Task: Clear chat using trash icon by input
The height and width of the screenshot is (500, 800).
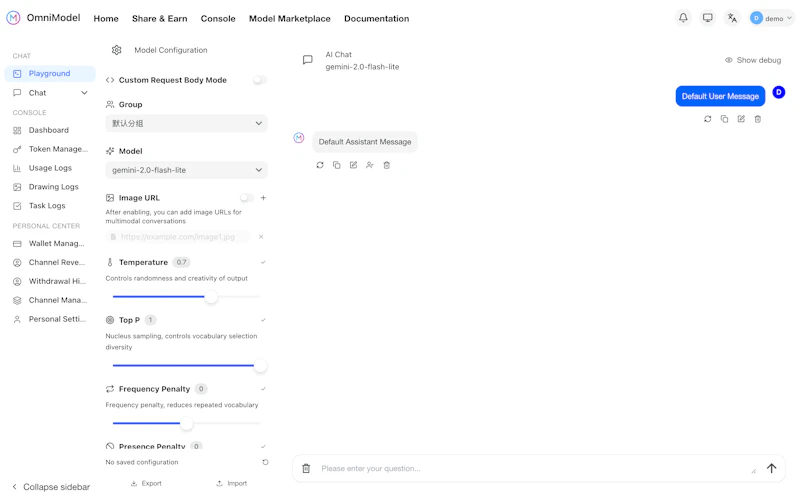Action: point(306,468)
